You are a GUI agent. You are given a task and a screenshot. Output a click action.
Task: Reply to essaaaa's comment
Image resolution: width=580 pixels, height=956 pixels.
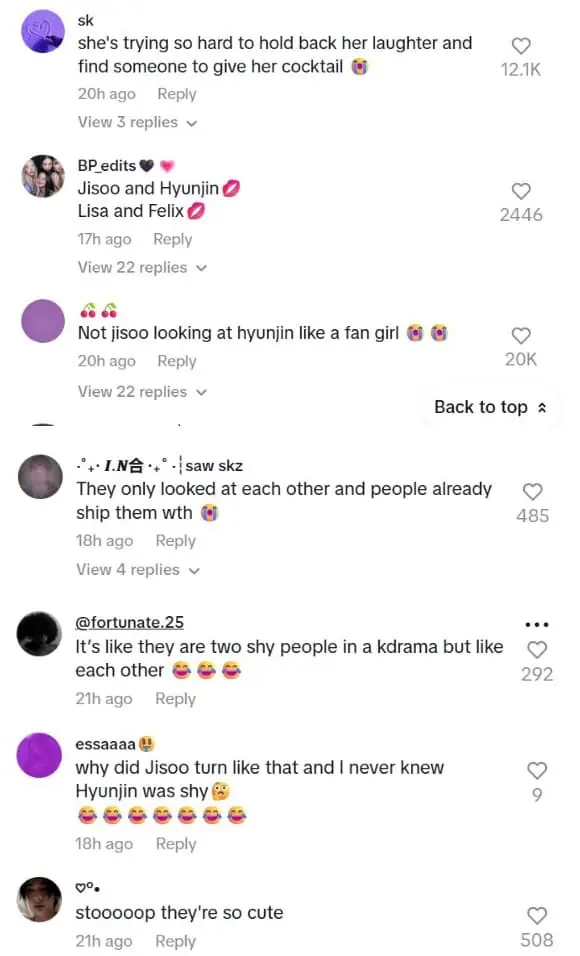click(x=176, y=844)
